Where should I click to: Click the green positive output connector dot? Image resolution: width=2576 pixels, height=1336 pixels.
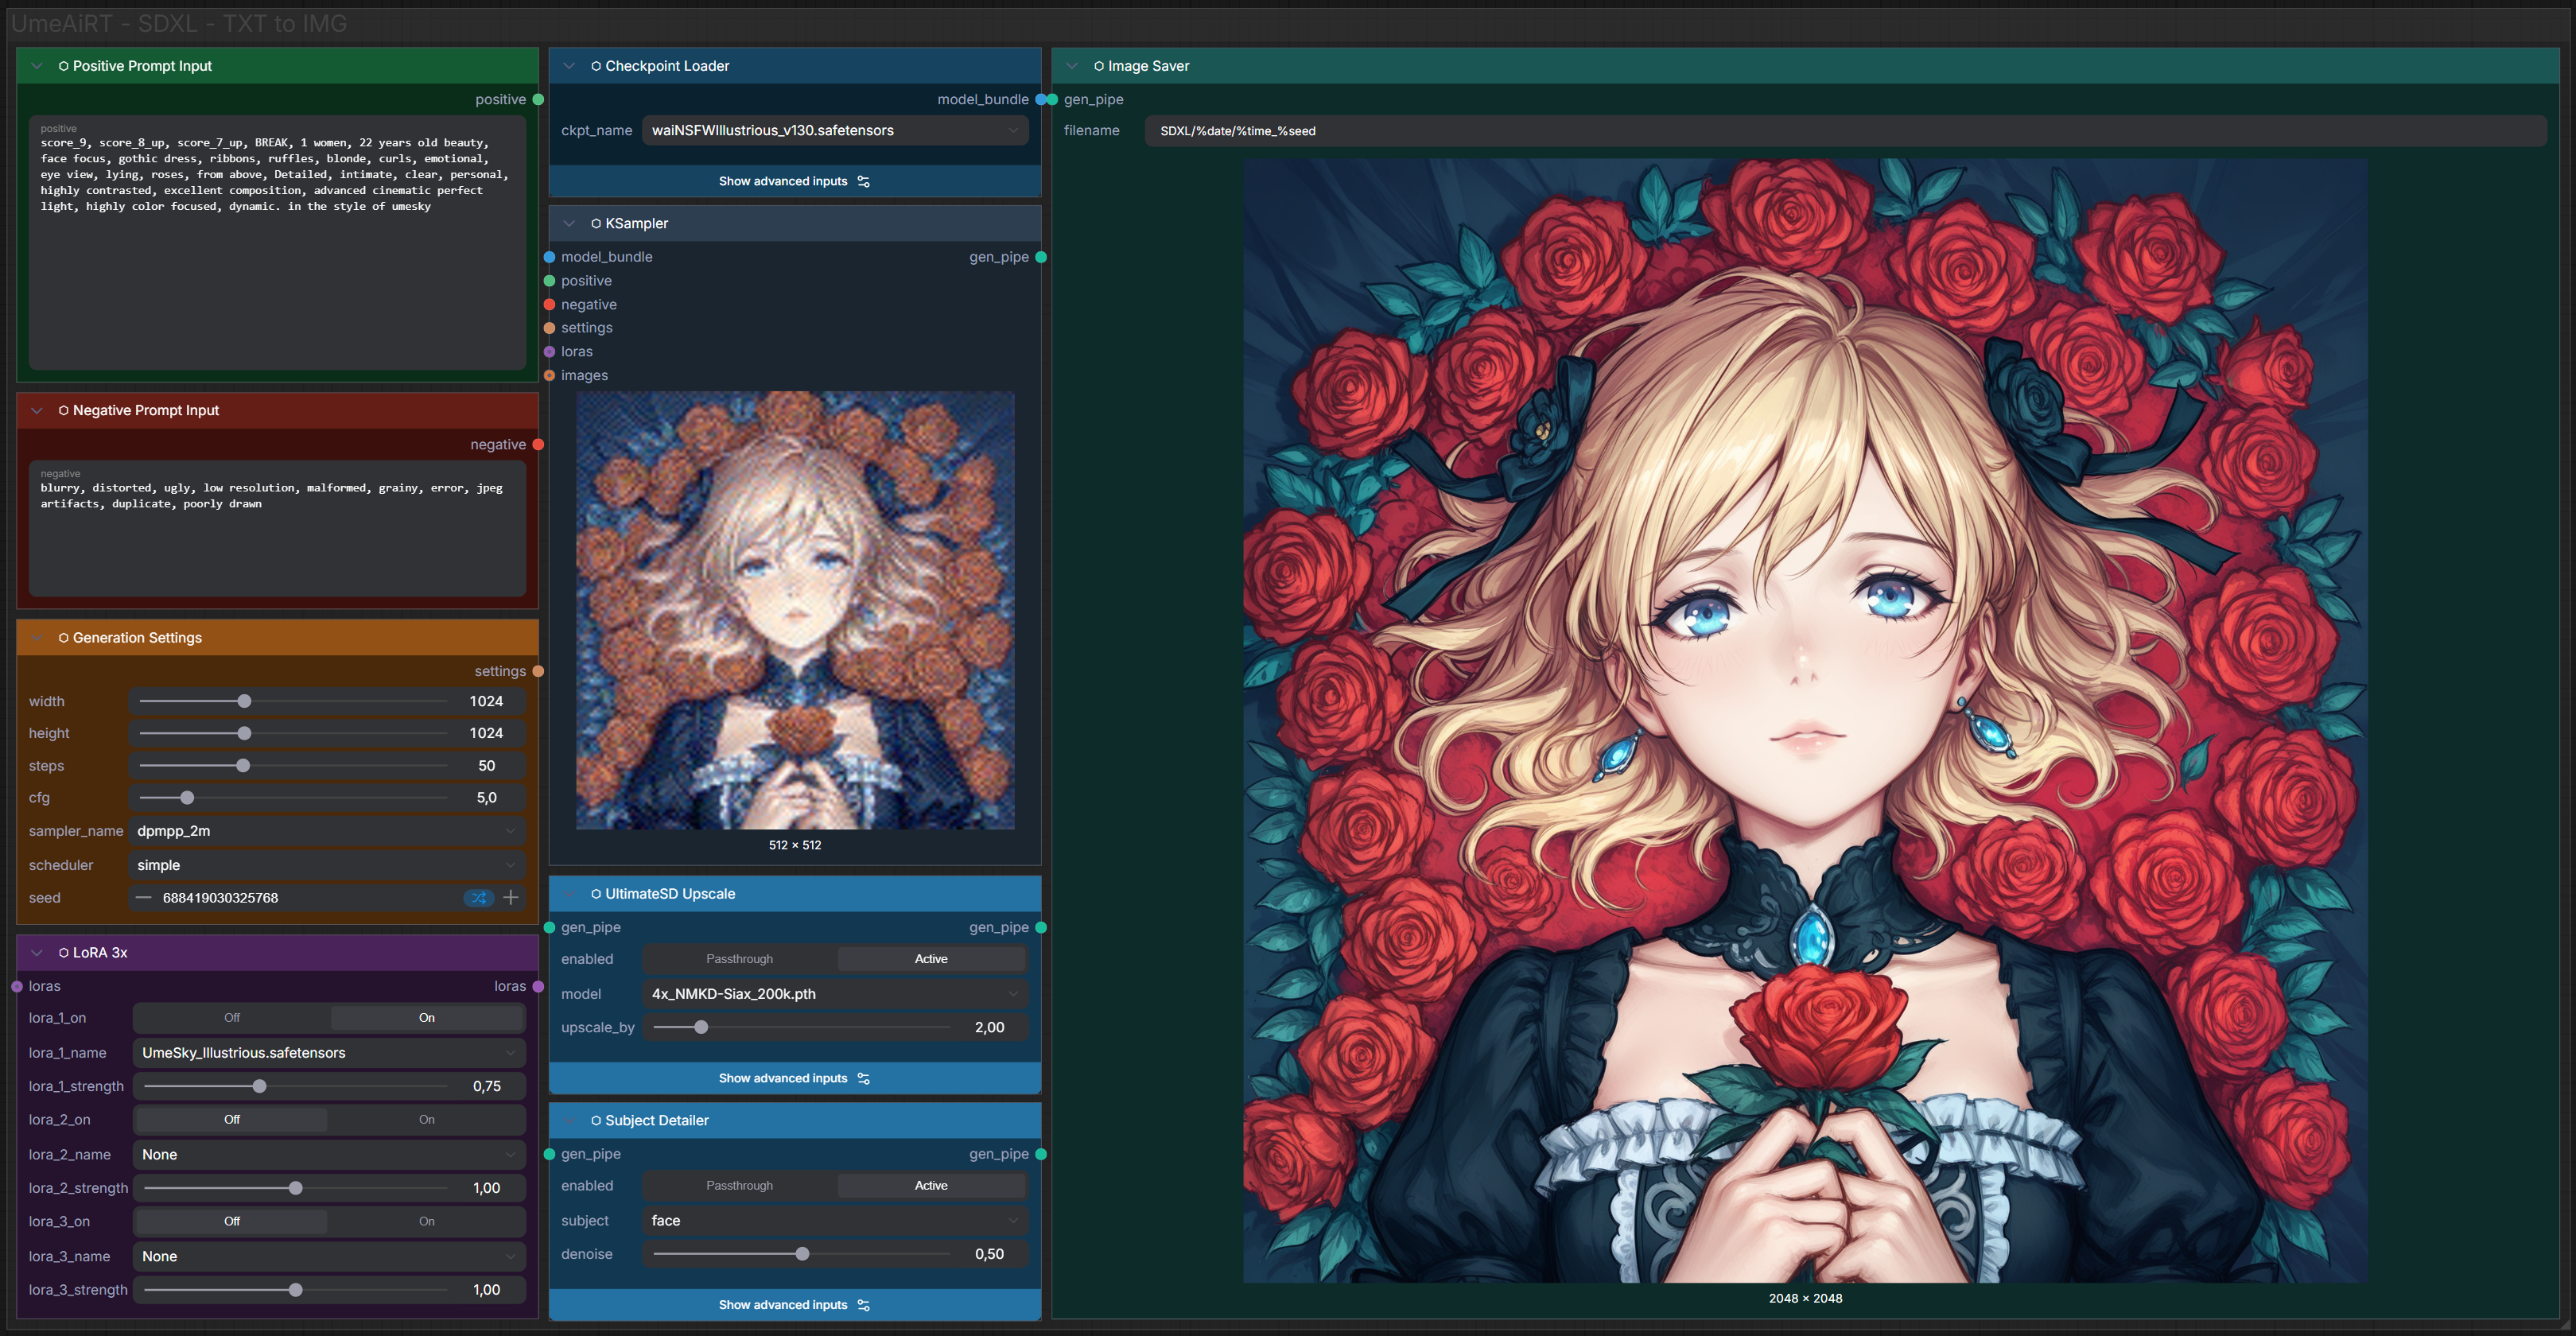[538, 99]
